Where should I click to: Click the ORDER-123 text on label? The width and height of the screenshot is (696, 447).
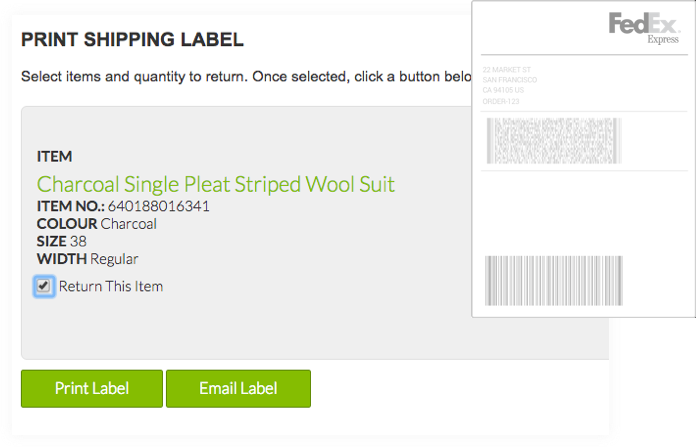coord(501,101)
